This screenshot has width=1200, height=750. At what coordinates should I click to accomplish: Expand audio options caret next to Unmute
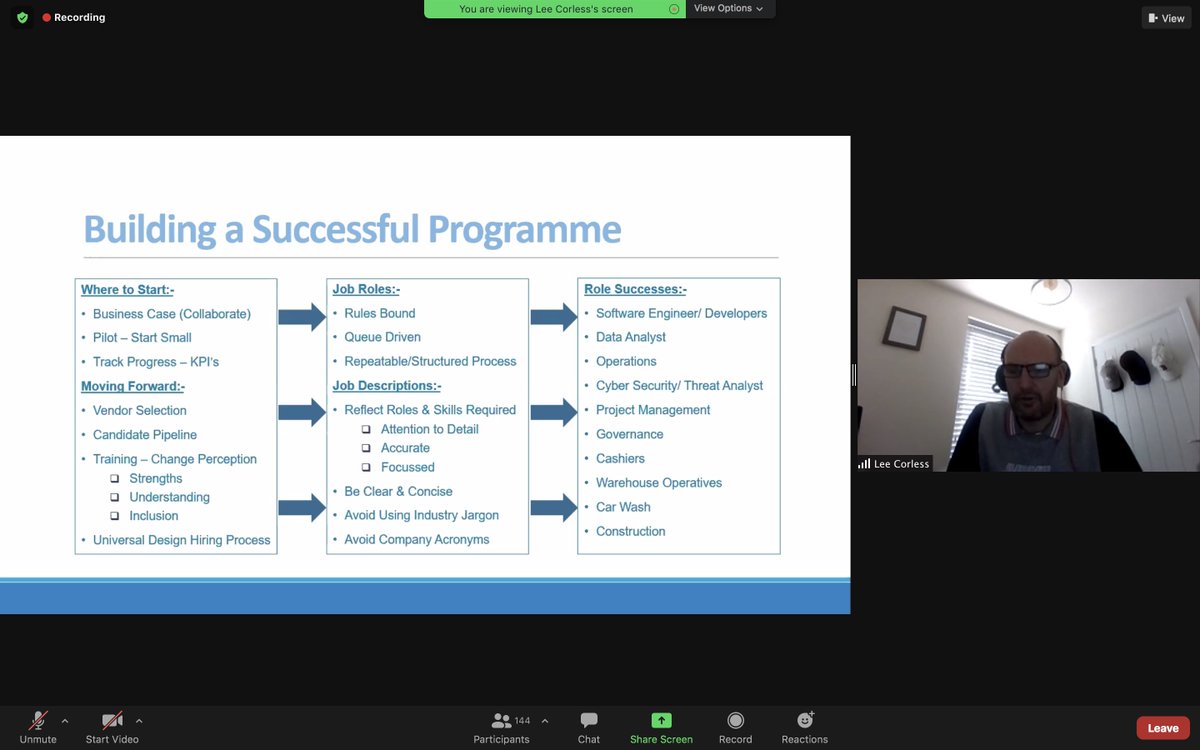coord(65,720)
